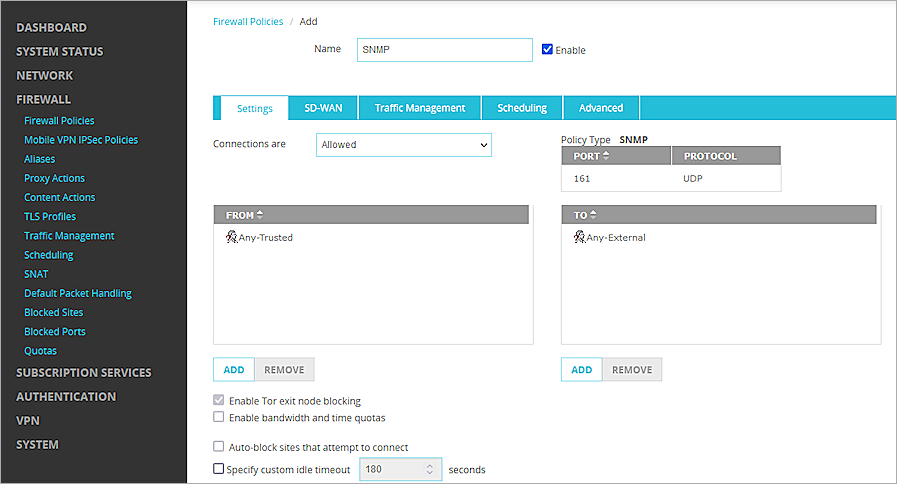The height and width of the screenshot is (484, 897).
Task: Open Default Packet Handling page
Action: click(78, 293)
